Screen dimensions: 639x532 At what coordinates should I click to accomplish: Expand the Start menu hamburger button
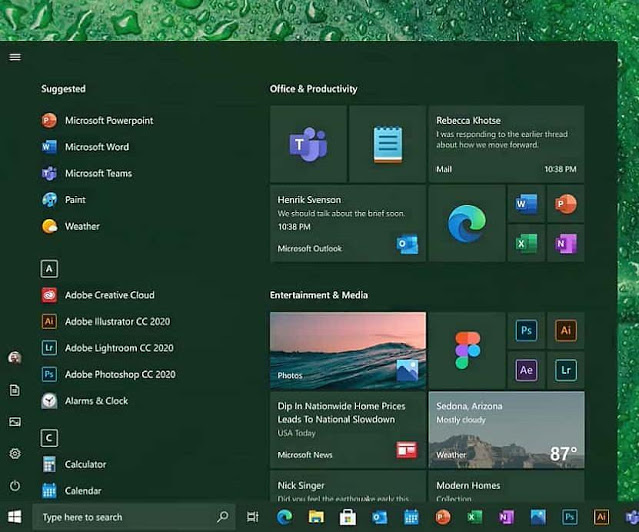(15, 57)
